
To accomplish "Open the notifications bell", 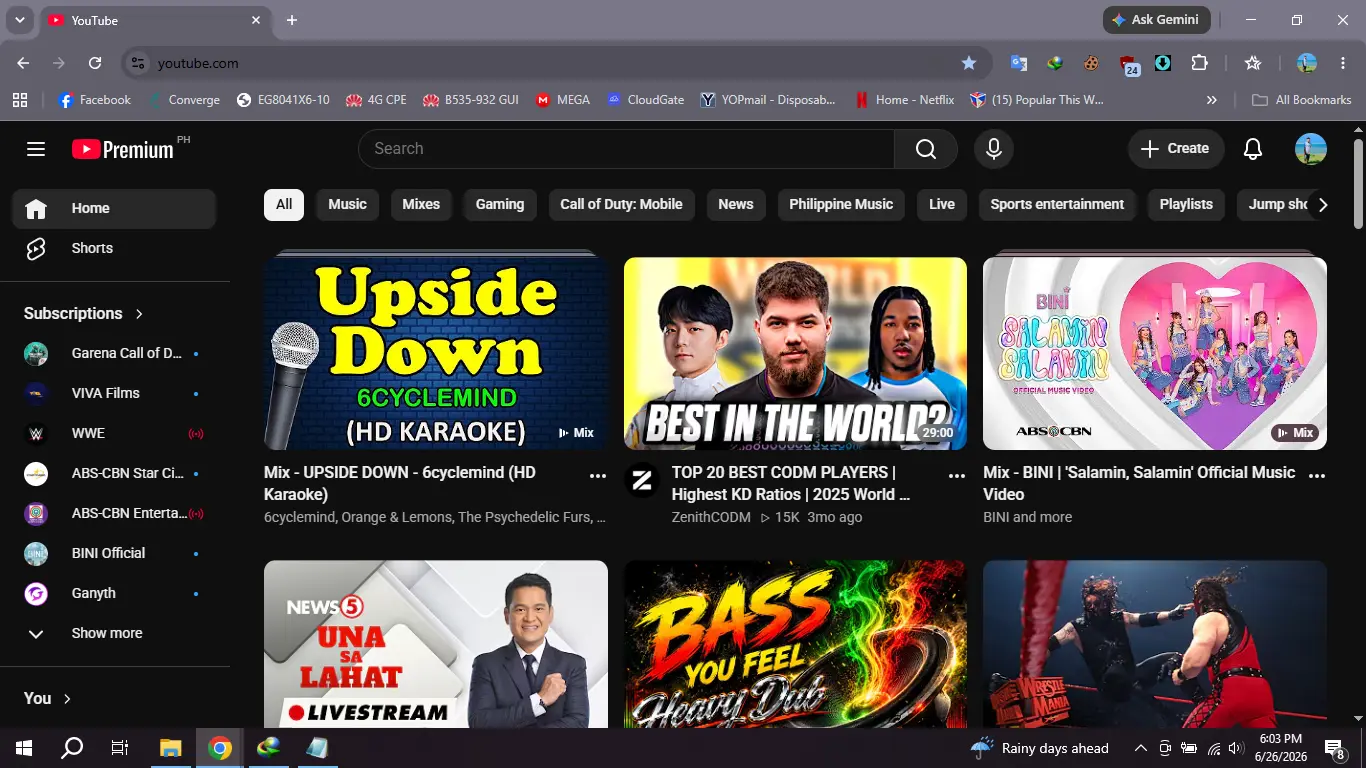I will pos(1253,149).
